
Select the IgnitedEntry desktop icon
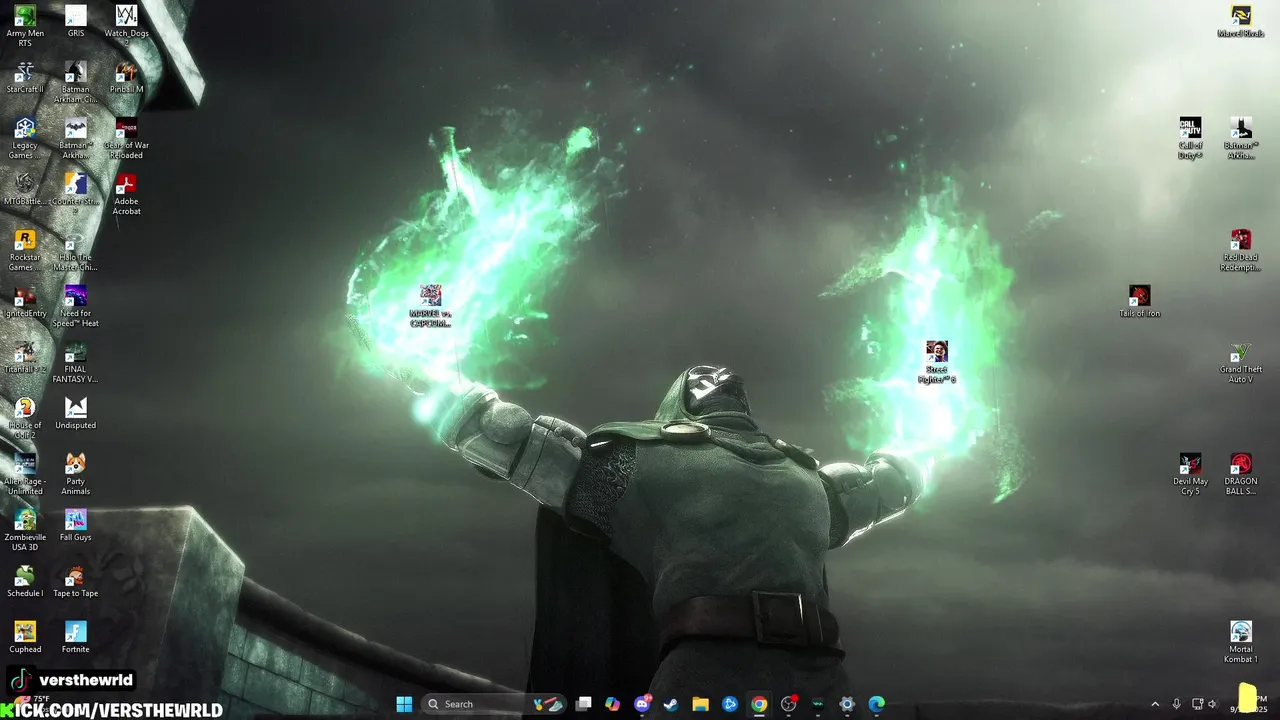[25, 301]
